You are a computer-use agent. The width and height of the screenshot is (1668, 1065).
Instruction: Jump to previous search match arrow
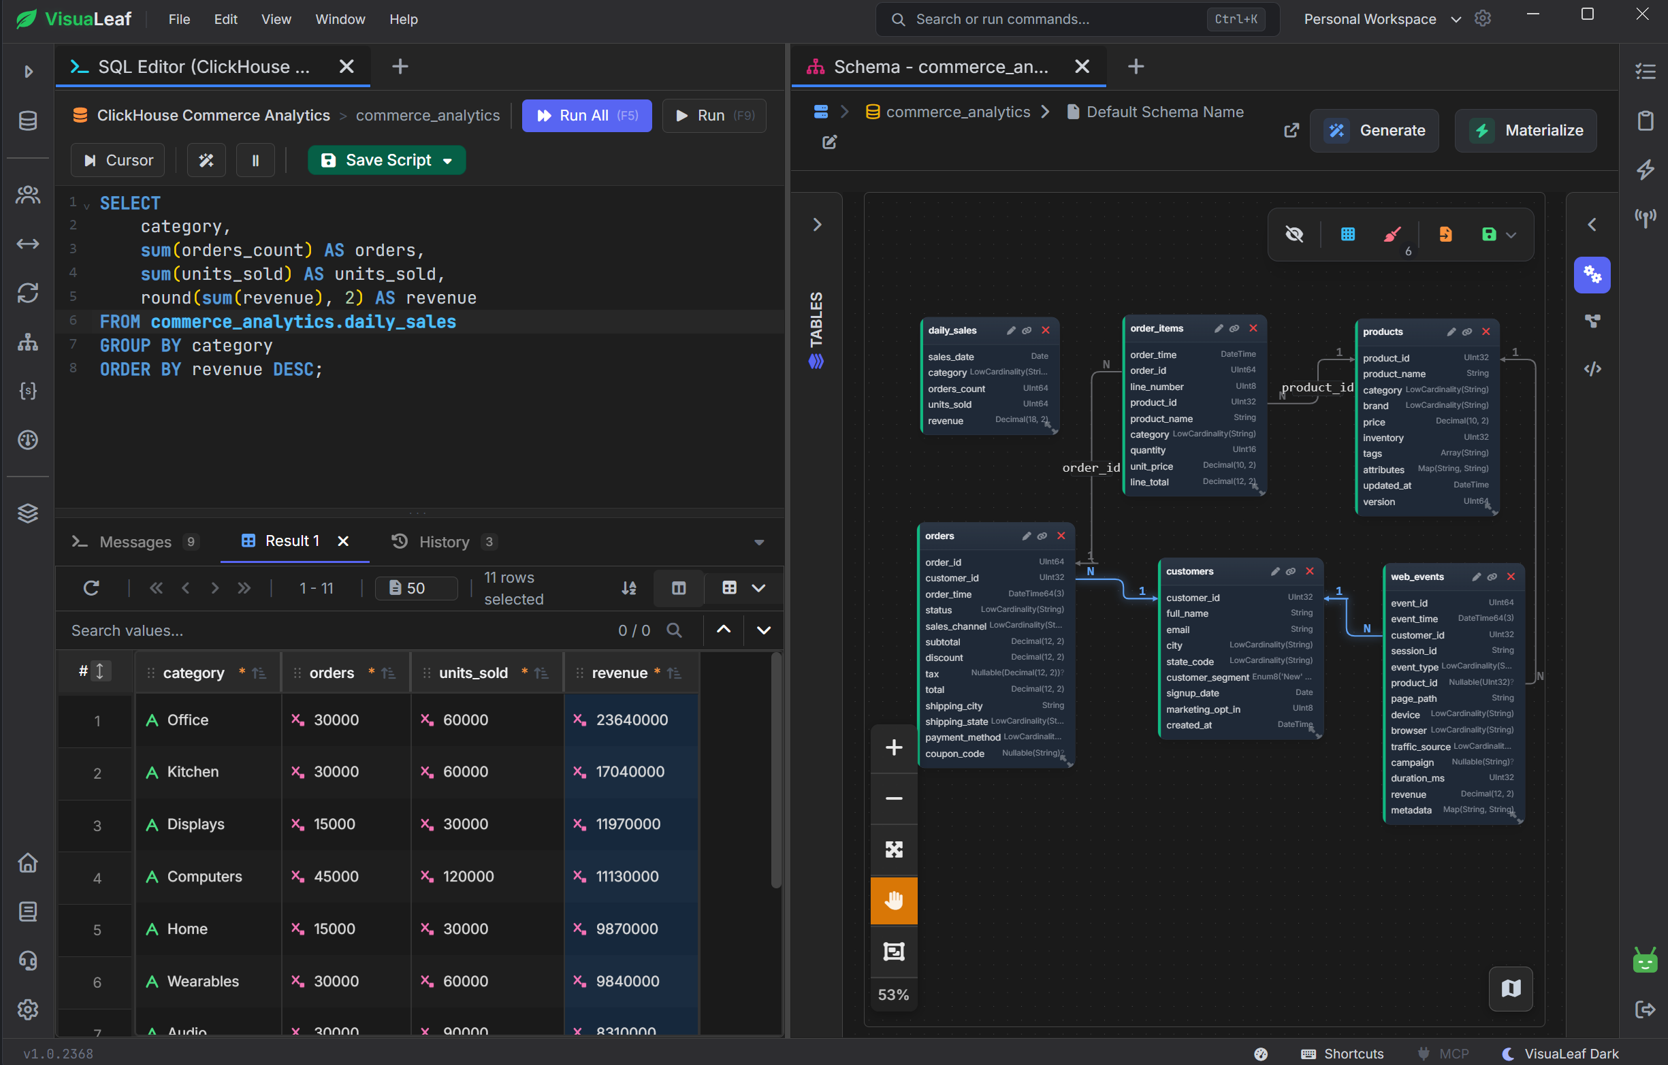pyautogui.click(x=723, y=630)
